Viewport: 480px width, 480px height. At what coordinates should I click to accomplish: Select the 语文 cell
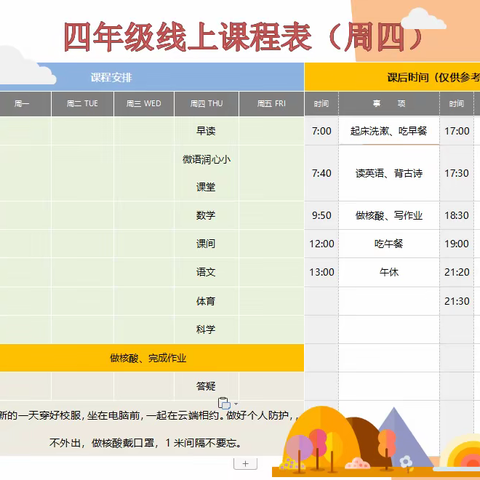[x=206, y=272]
